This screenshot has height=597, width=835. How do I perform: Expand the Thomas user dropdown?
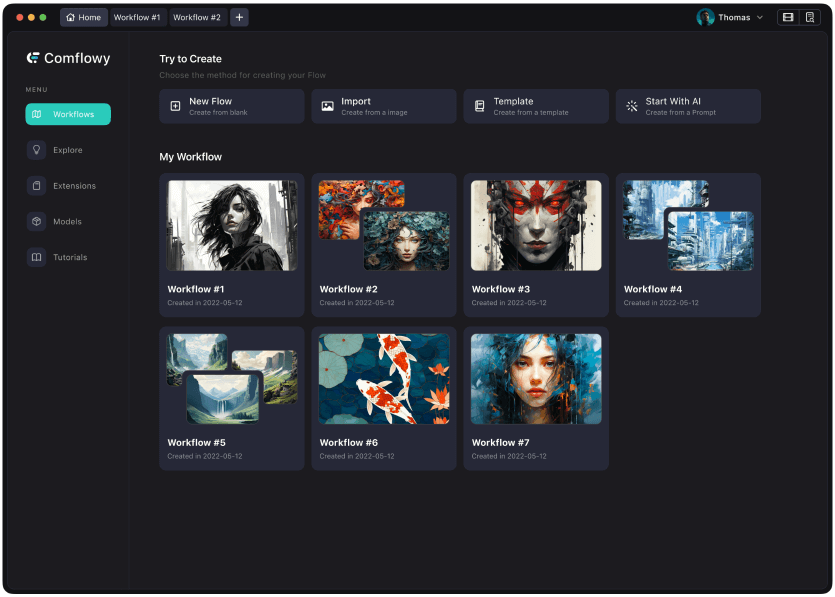click(759, 17)
